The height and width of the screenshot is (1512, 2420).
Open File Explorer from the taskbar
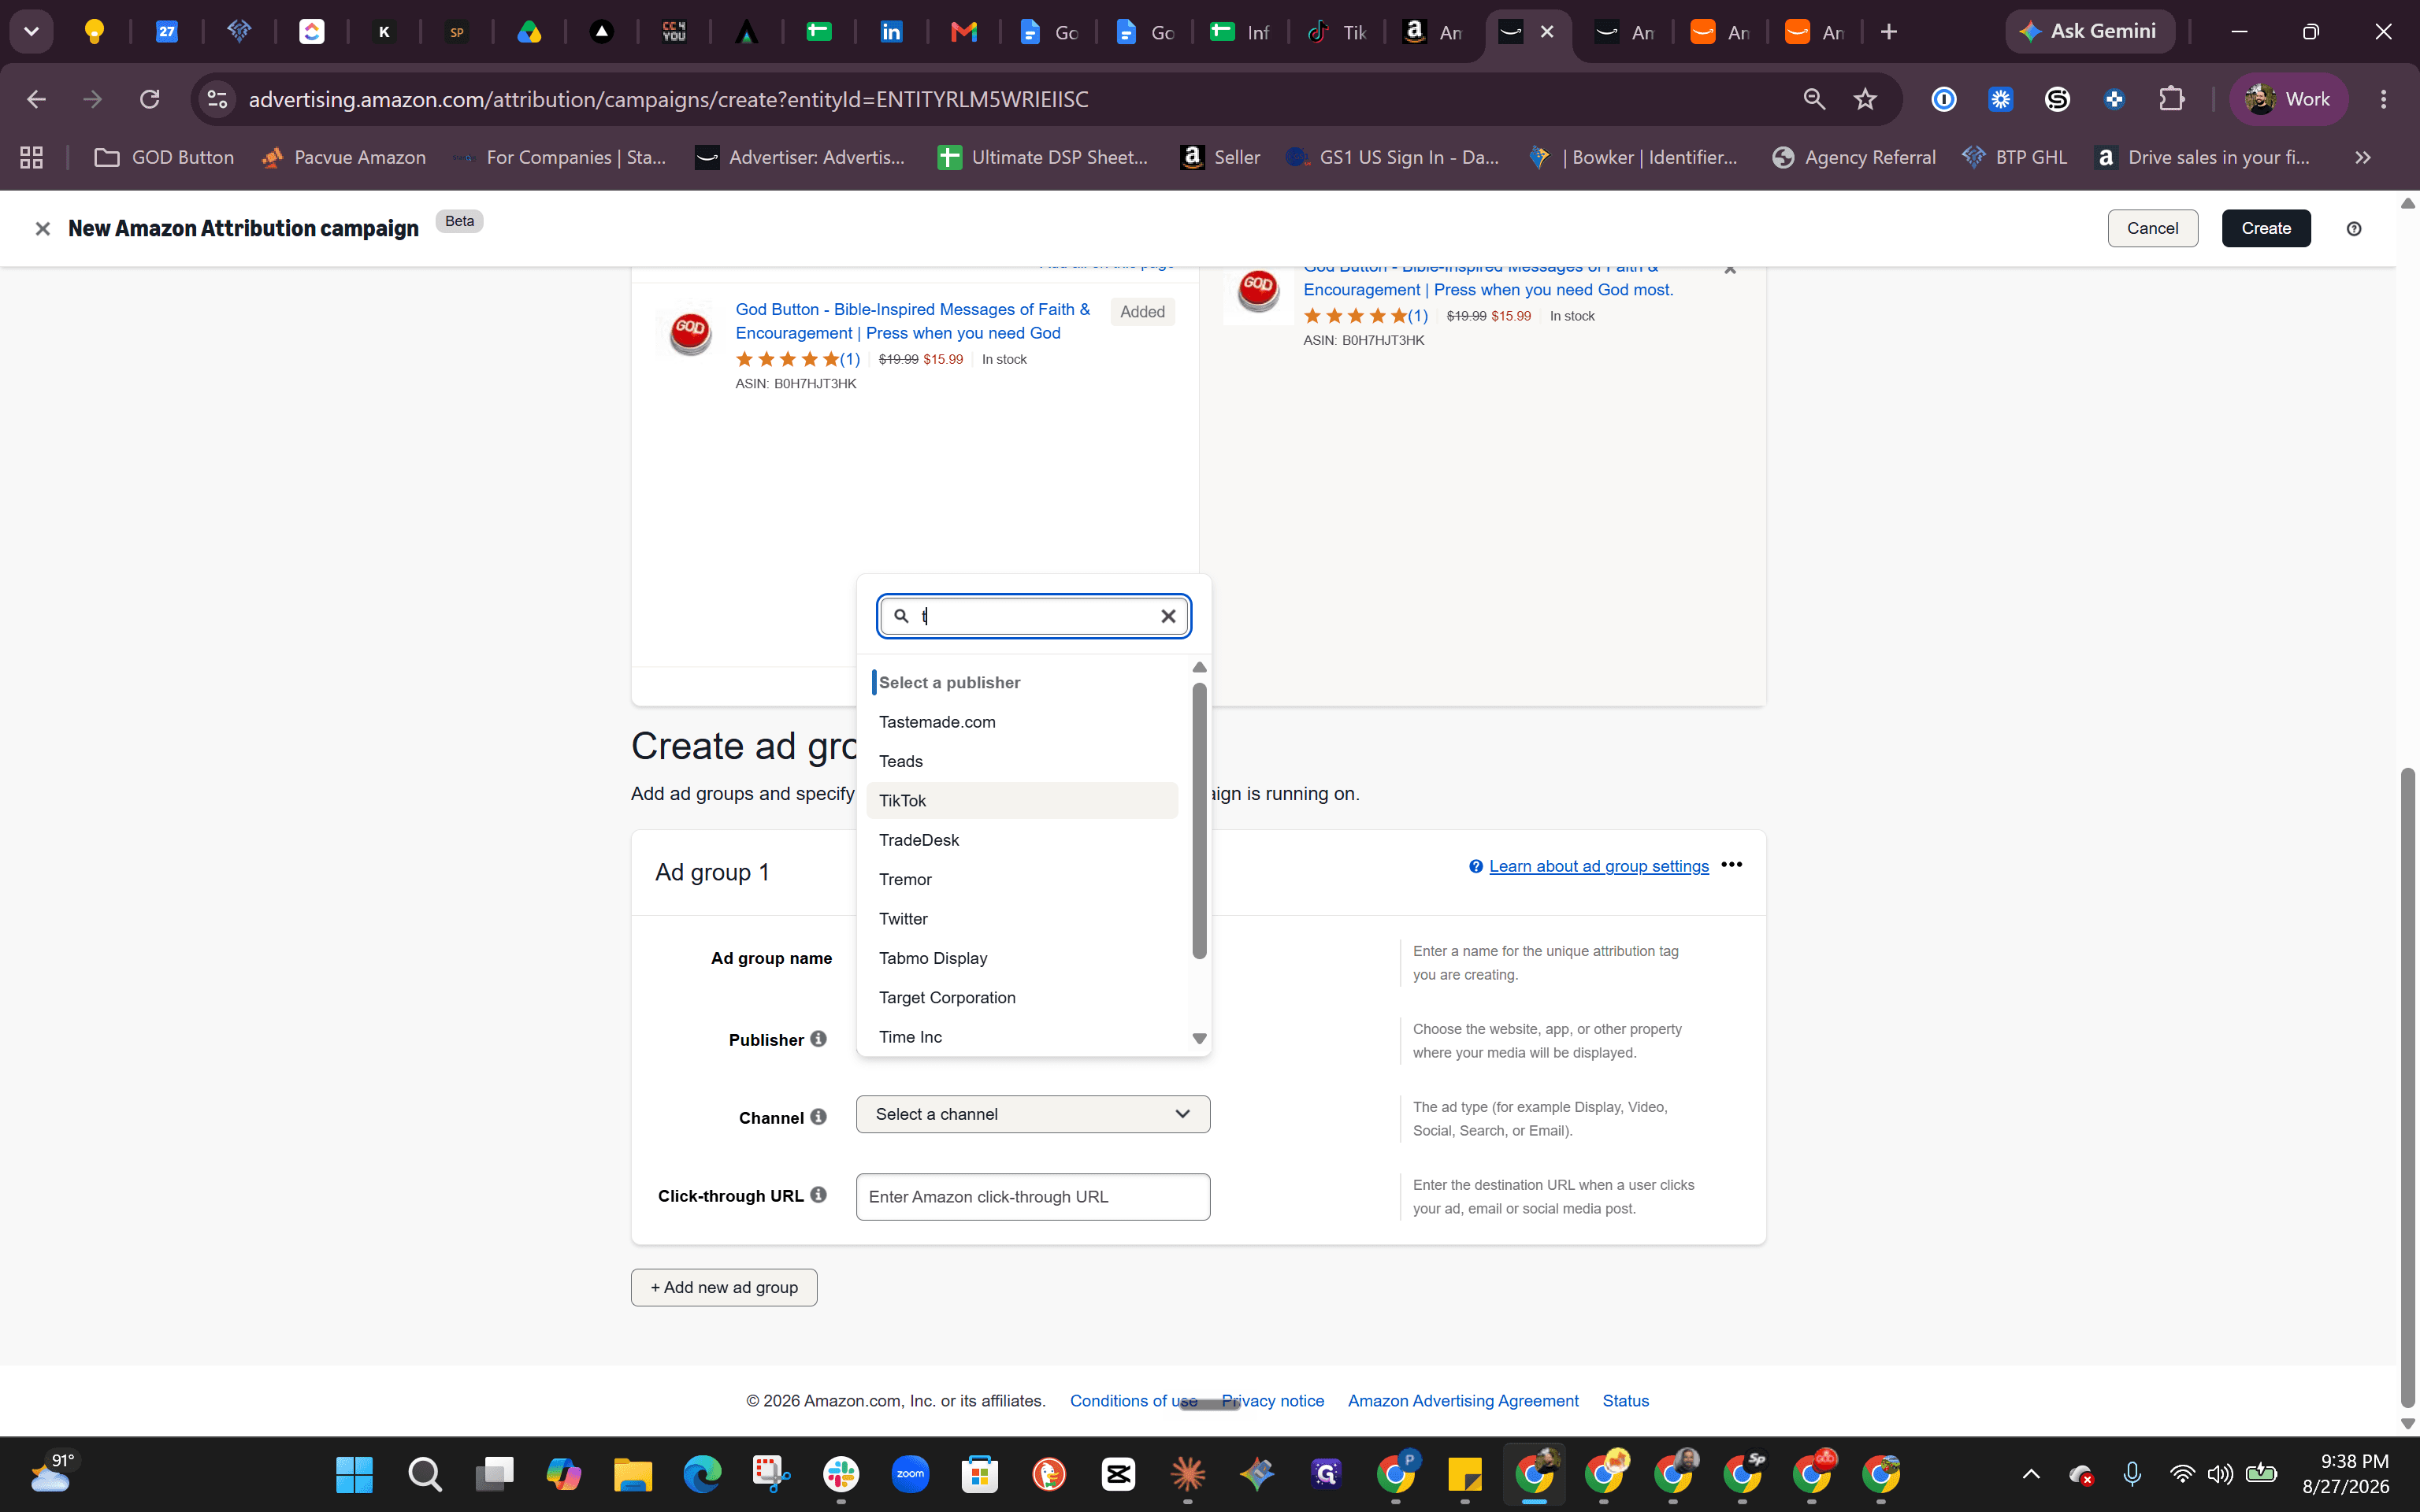[x=632, y=1474]
